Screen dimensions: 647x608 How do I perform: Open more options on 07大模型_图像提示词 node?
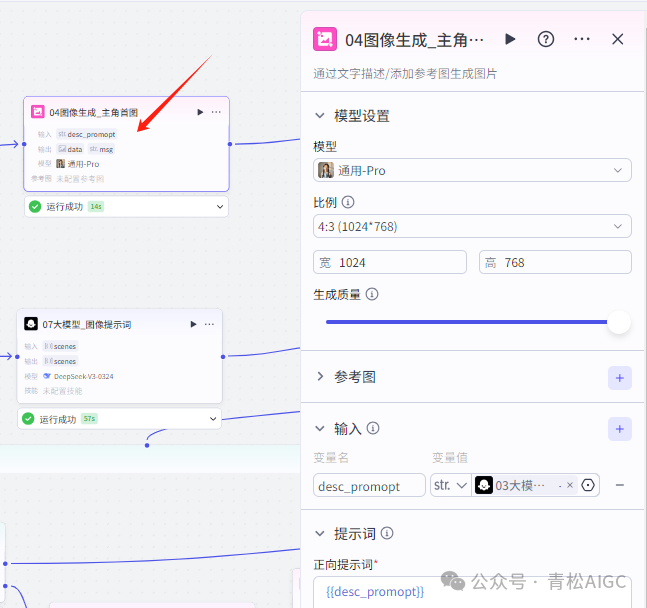(x=209, y=324)
